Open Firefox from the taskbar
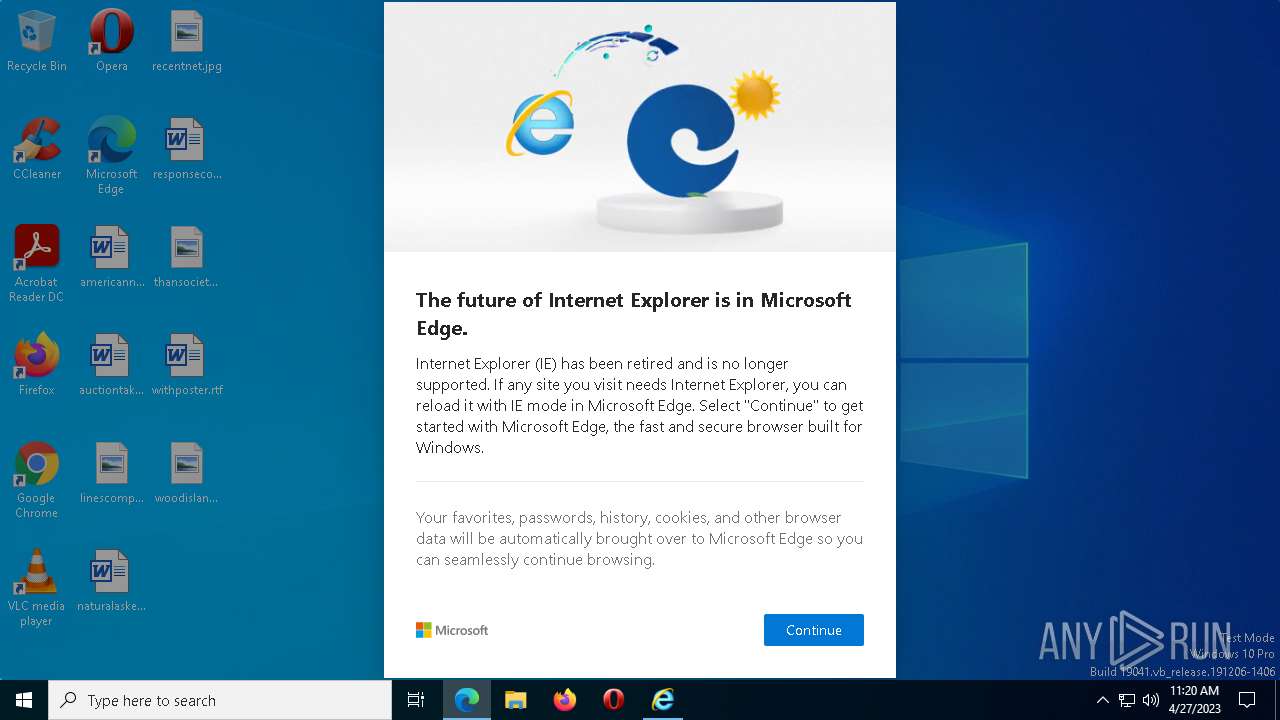1280x720 pixels. point(565,700)
